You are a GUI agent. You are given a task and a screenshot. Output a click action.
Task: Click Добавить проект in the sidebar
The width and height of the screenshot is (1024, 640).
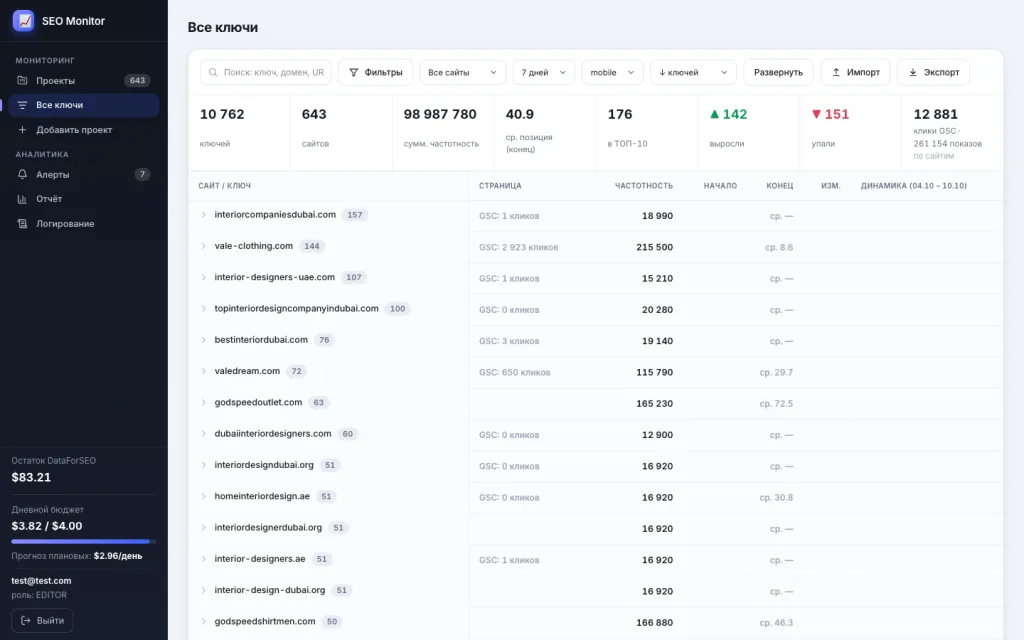pyautogui.click(x=84, y=130)
